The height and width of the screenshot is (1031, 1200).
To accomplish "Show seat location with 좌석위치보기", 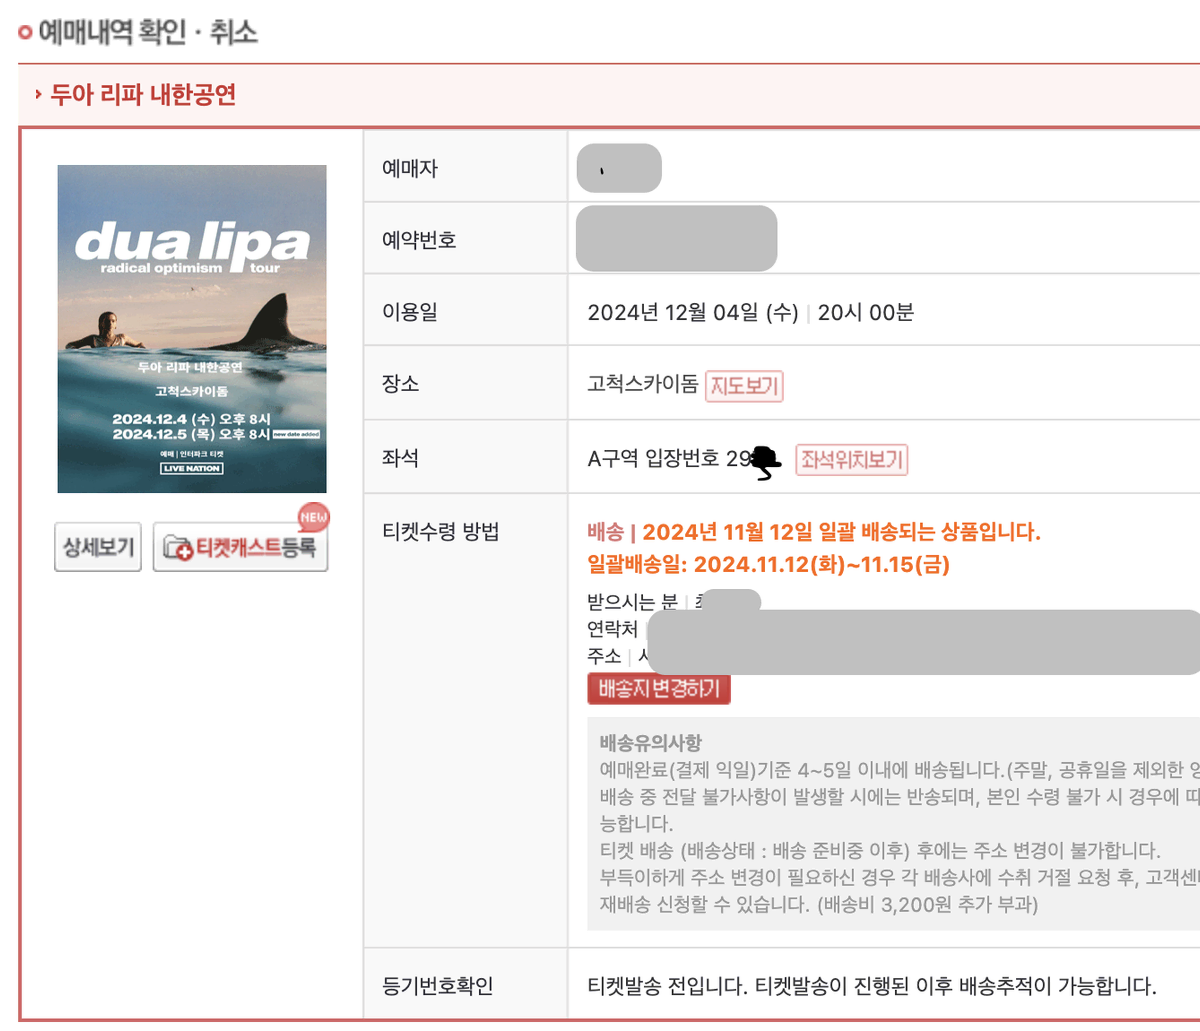I will (x=852, y=460).
